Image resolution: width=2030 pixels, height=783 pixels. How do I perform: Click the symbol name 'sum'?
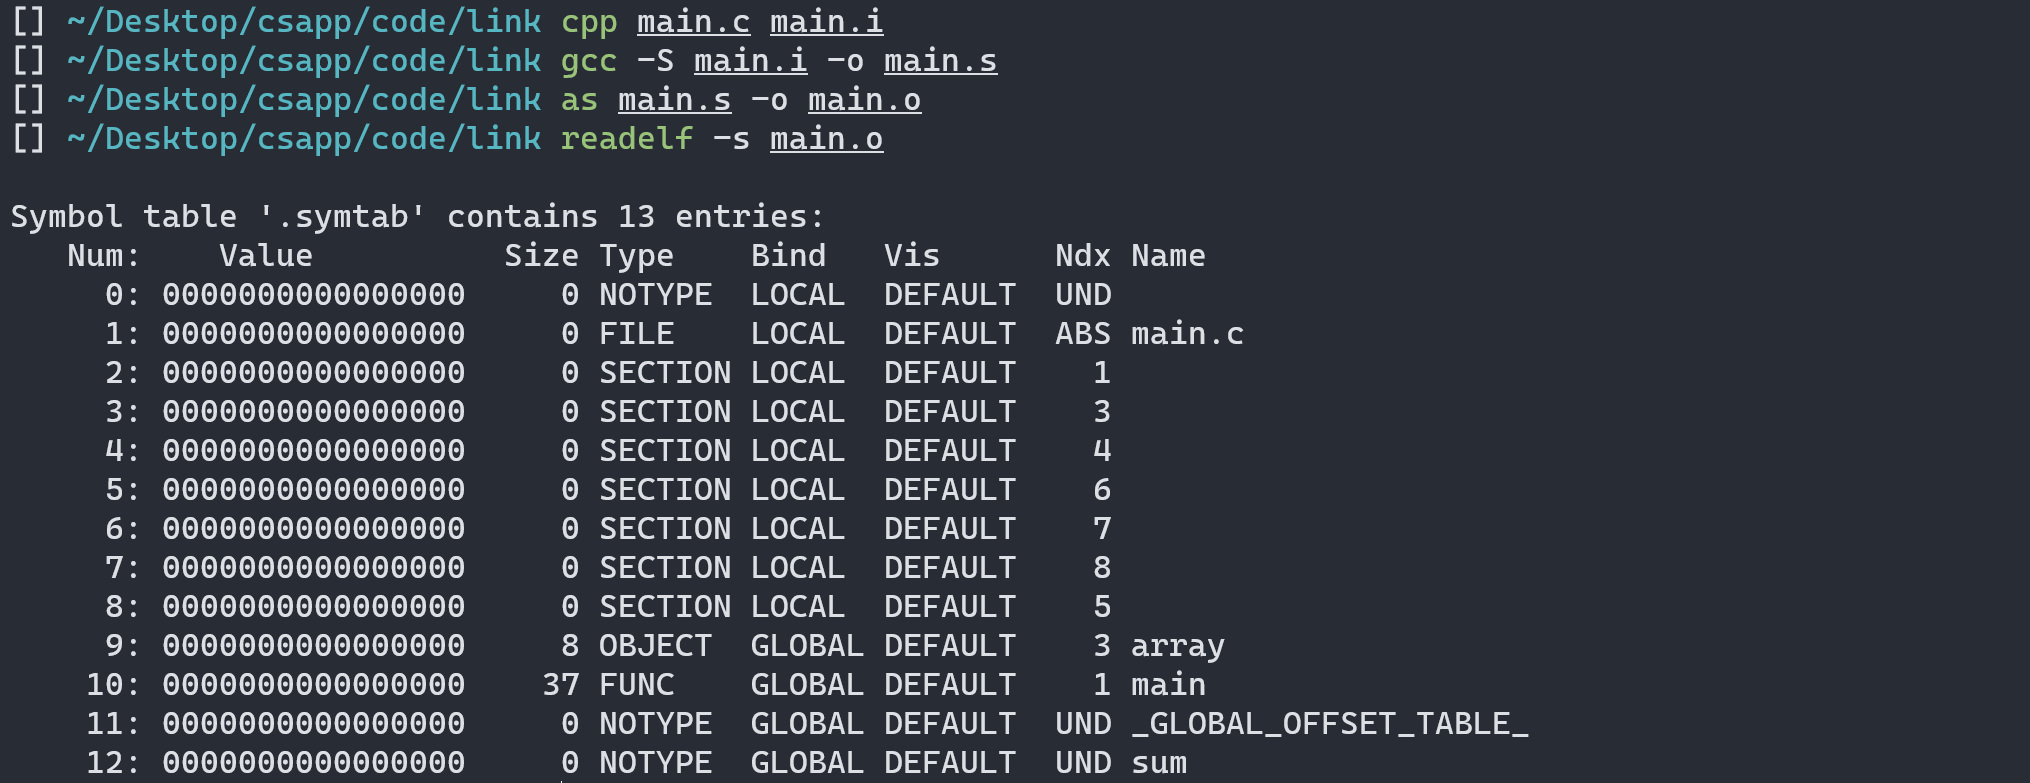coord(1159,762)
